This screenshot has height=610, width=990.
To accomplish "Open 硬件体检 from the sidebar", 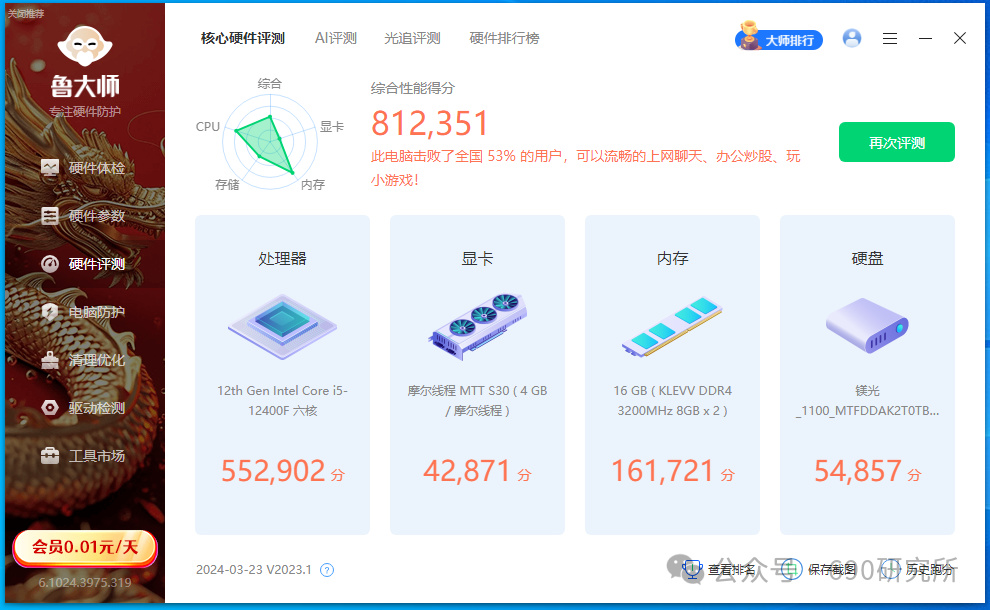I will (85, 168).
